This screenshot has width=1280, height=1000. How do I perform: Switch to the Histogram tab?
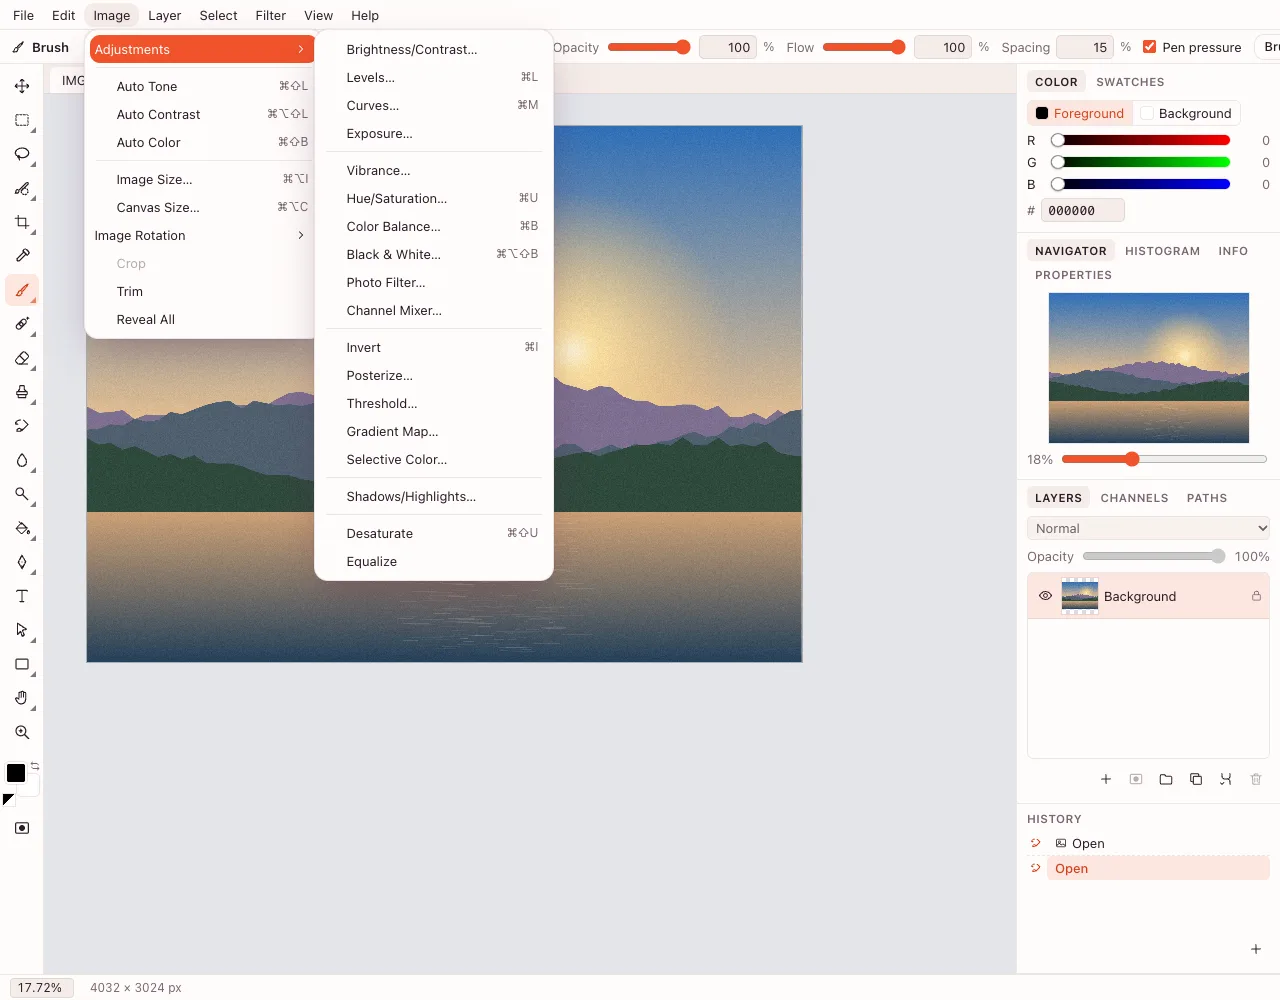1162,251
